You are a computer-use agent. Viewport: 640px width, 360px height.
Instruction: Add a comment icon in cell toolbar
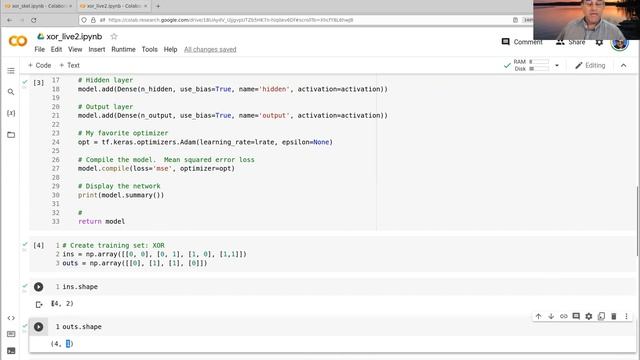576,316
